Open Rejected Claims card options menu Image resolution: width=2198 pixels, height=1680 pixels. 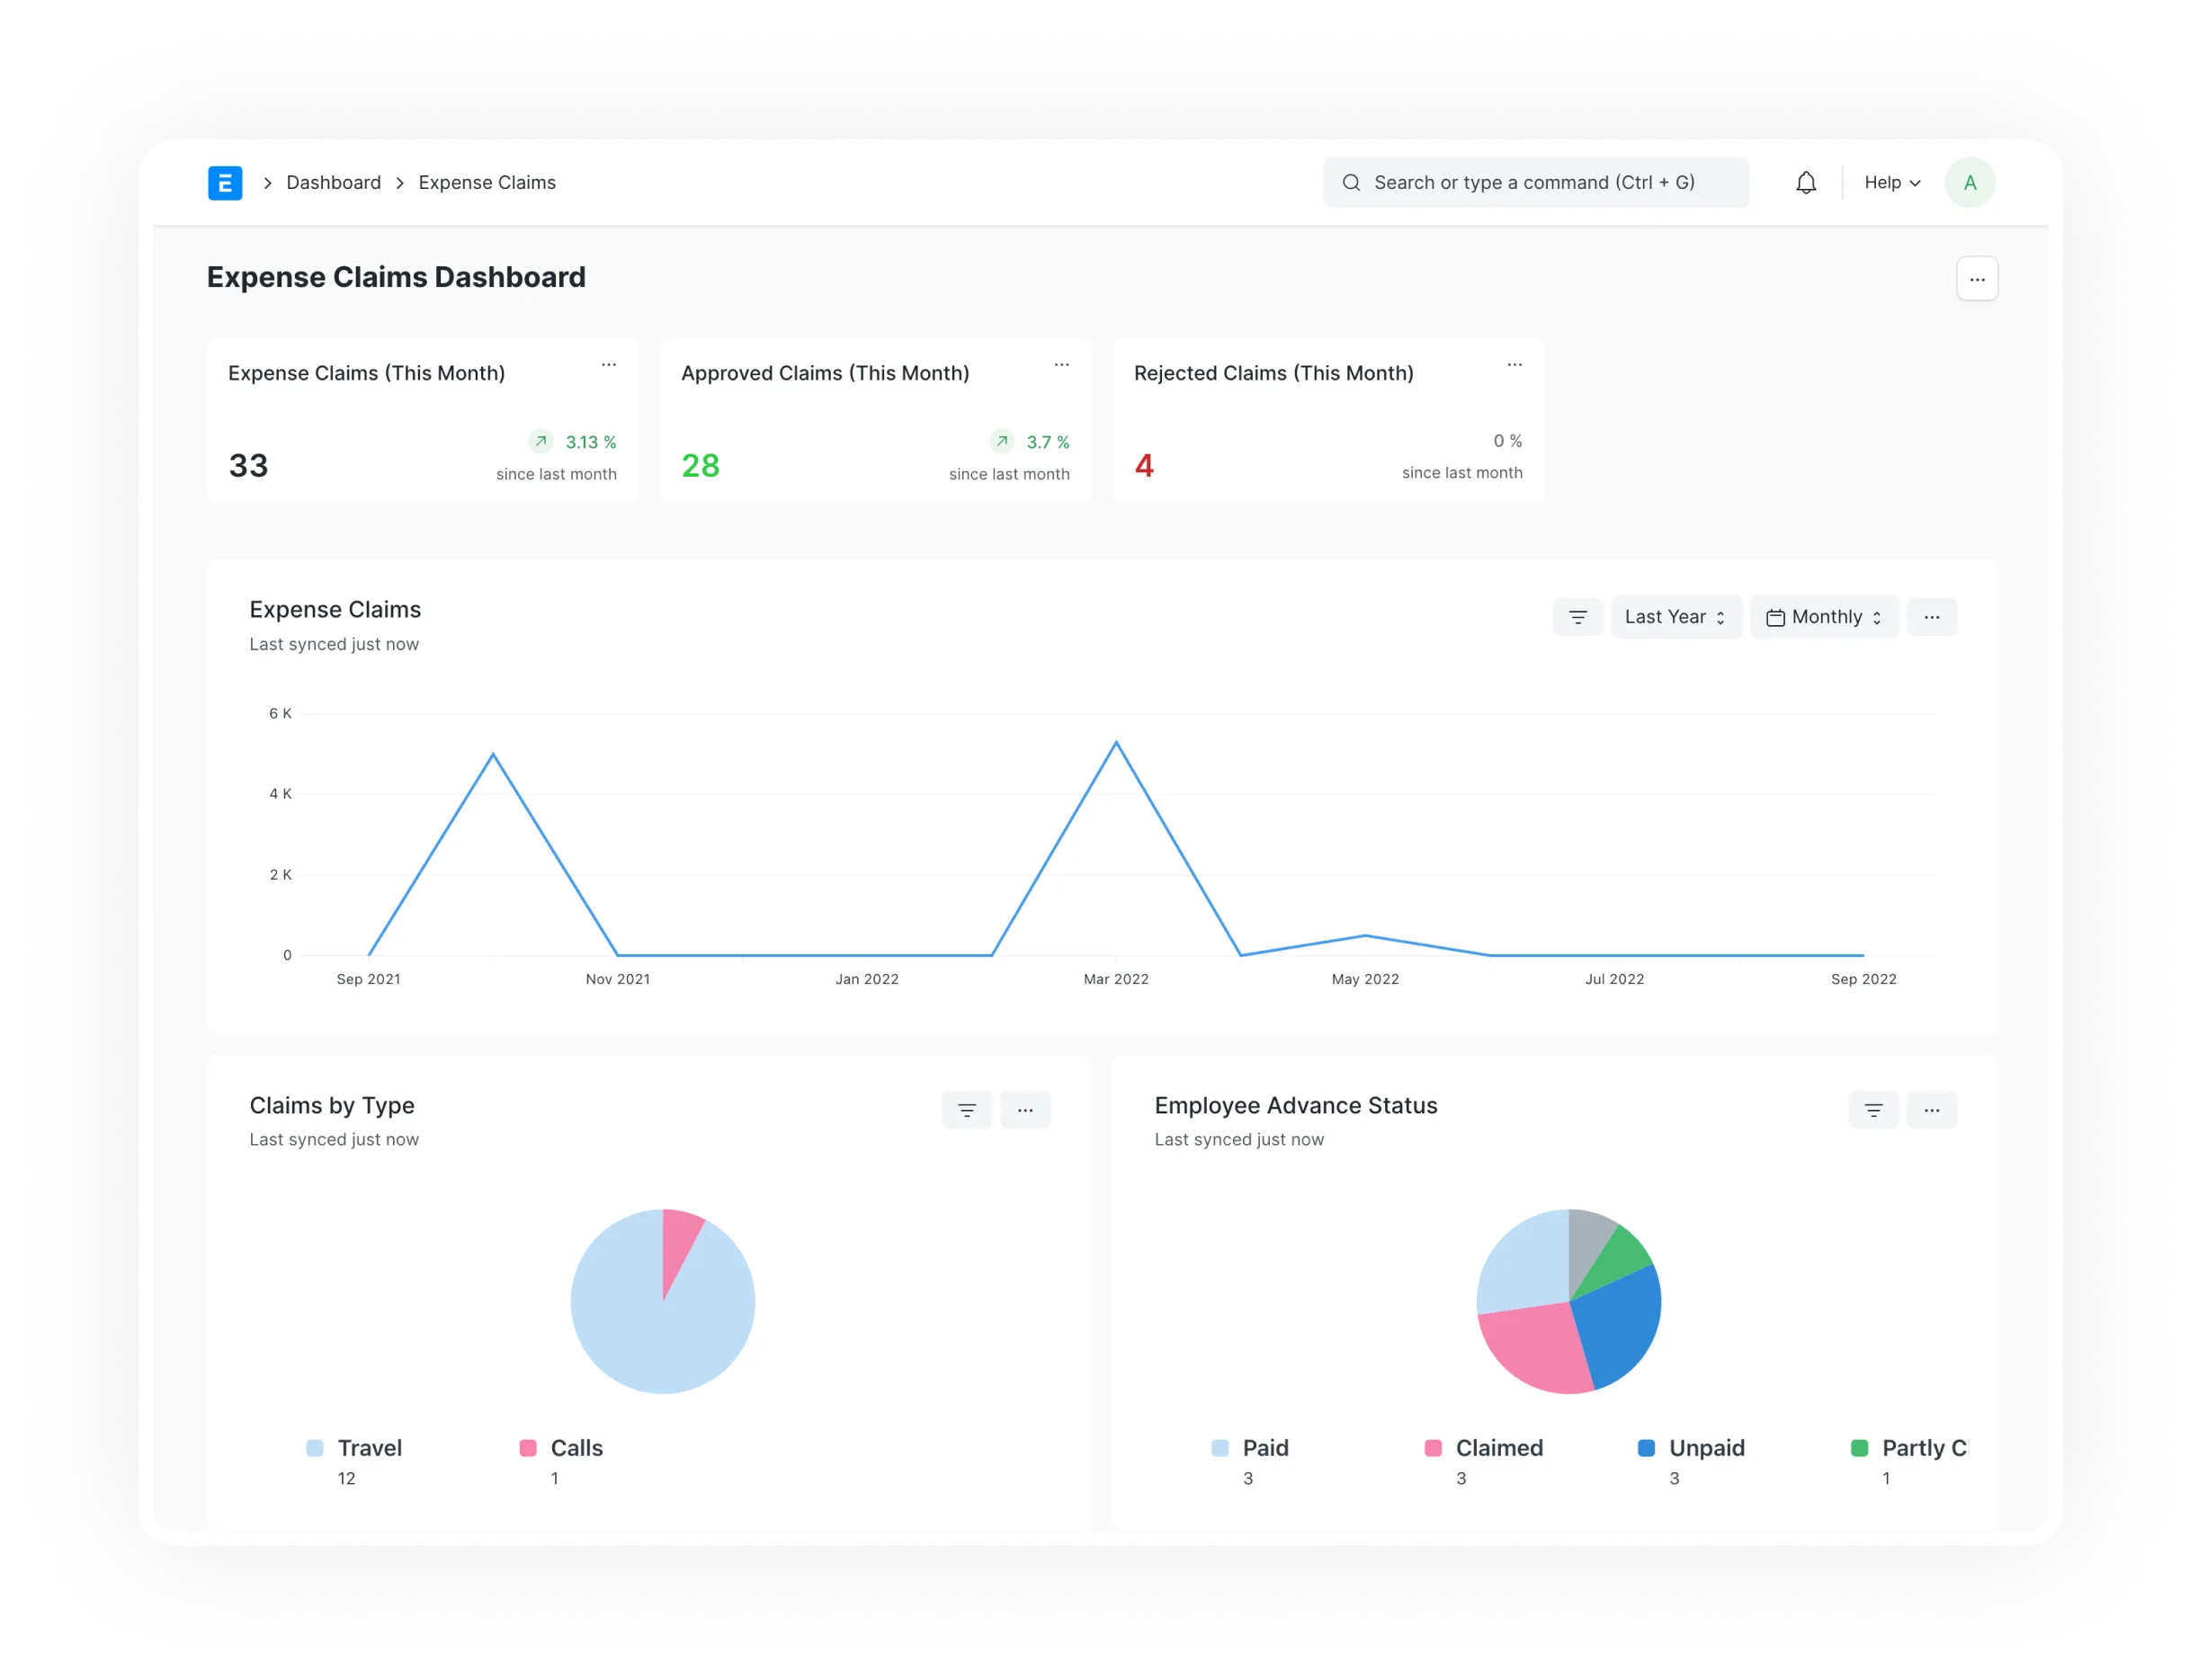tap(1514, 366)
